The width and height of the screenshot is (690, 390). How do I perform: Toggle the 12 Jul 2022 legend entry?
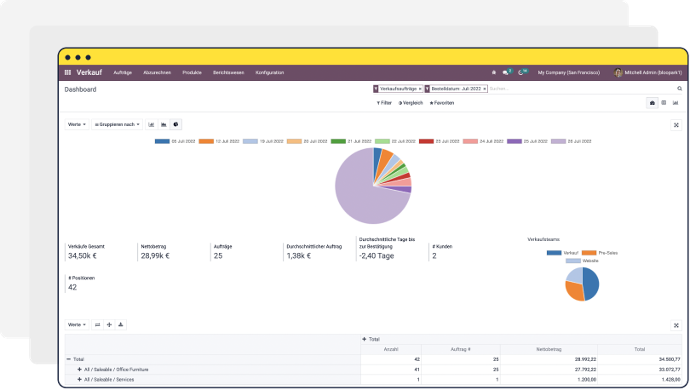219,142
